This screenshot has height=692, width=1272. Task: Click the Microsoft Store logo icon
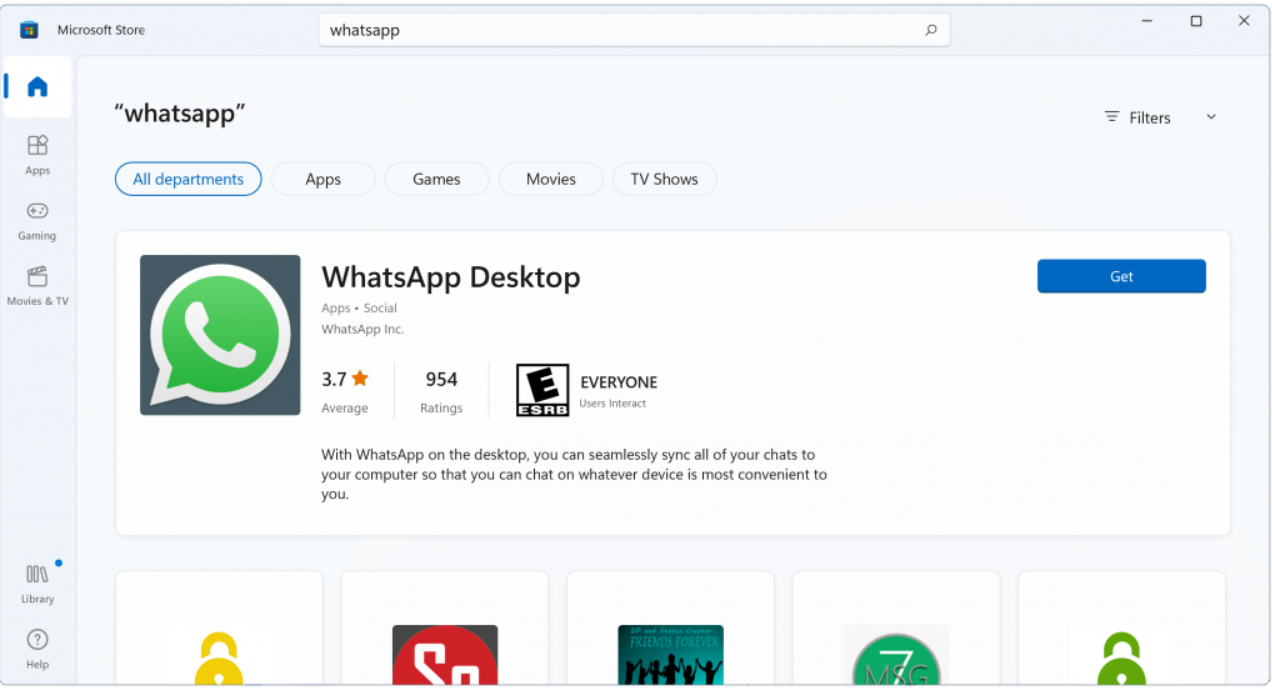[29, 30]
